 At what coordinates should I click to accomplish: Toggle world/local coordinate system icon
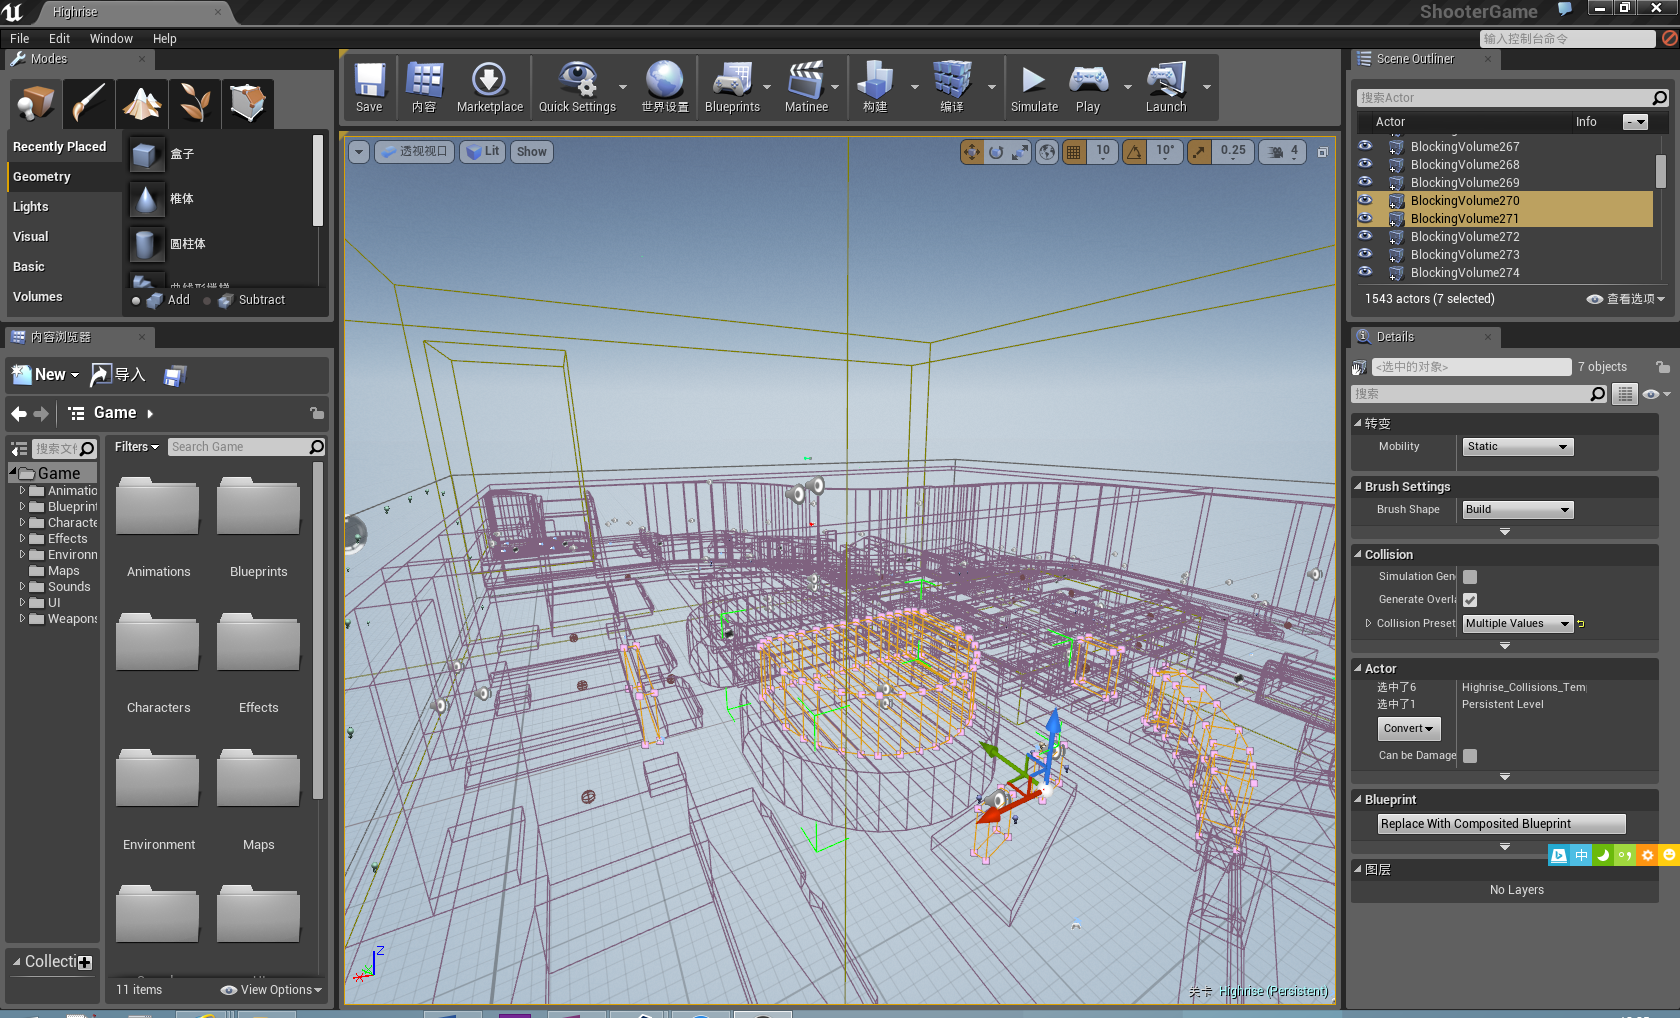1047,152
